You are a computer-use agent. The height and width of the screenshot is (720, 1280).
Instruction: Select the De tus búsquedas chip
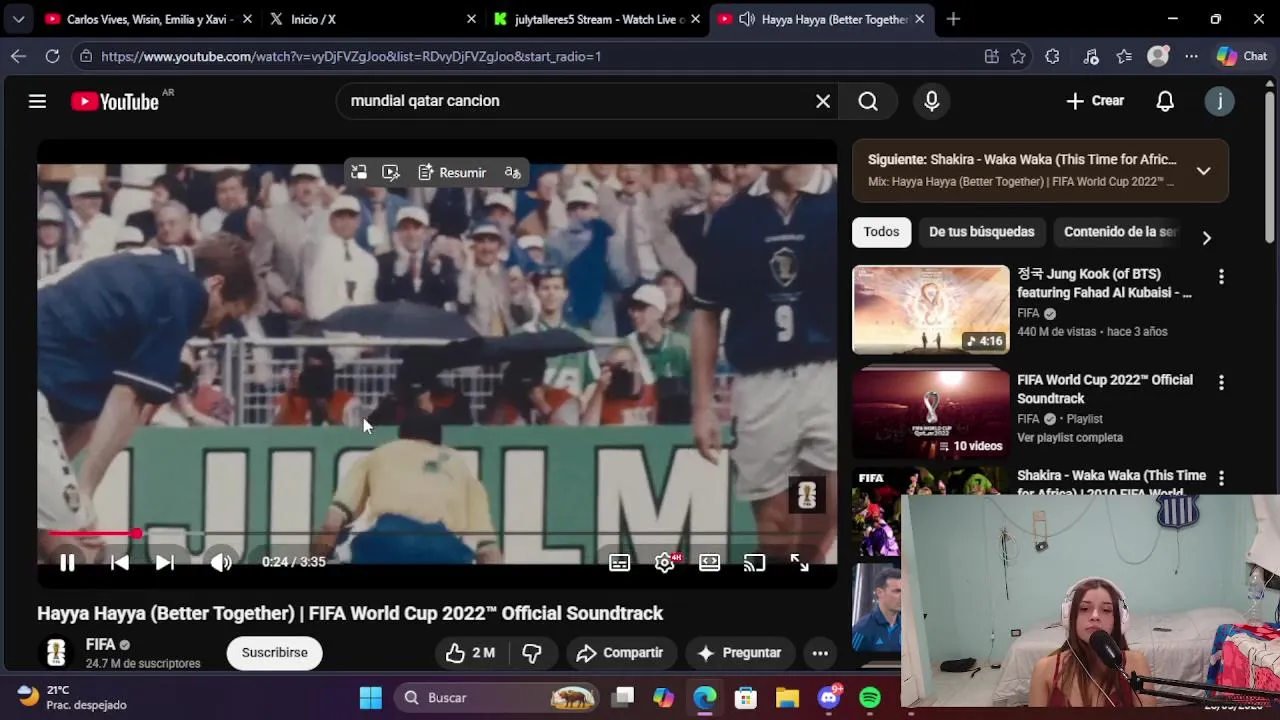click(x=981, y=232)
